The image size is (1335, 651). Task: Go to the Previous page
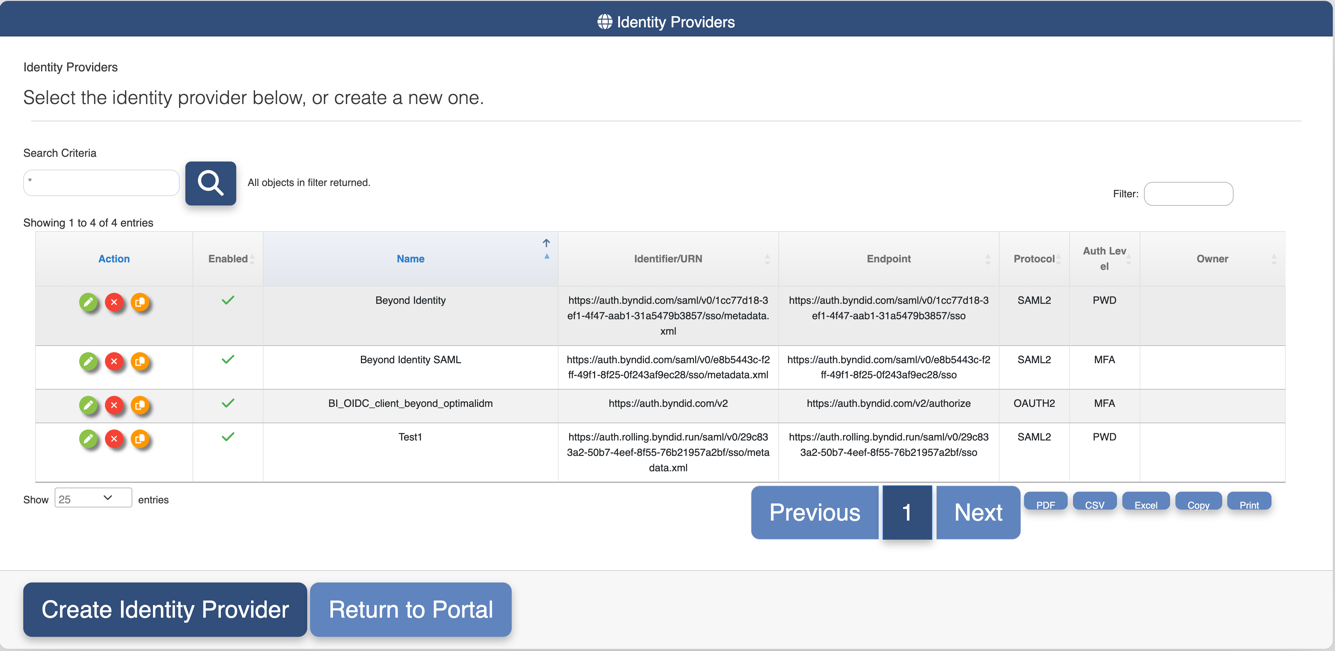(815, 512)
